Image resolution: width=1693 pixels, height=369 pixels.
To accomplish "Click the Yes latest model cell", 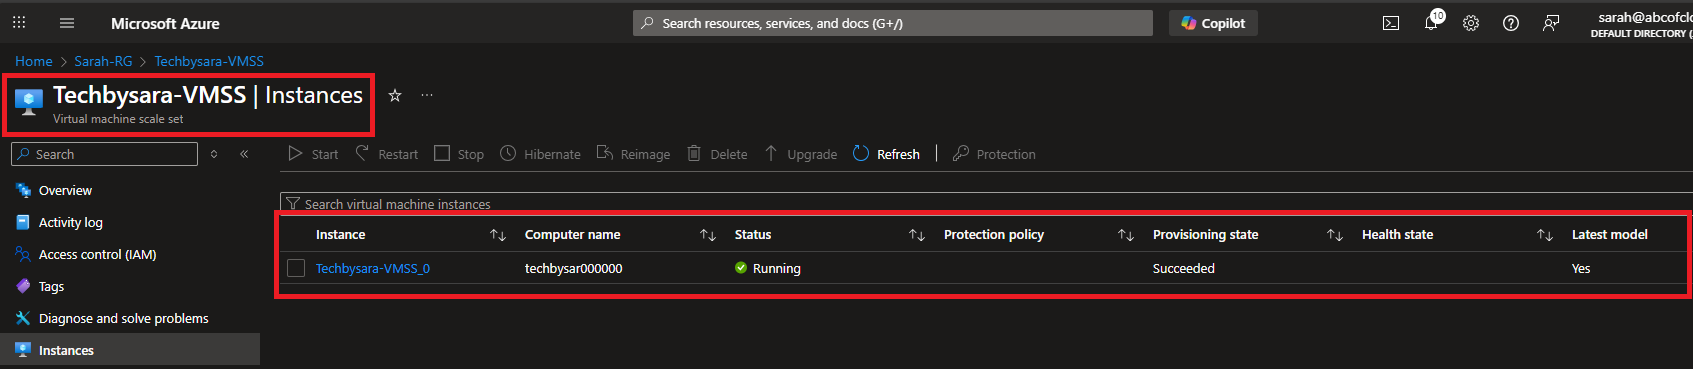I will 1581,268.
